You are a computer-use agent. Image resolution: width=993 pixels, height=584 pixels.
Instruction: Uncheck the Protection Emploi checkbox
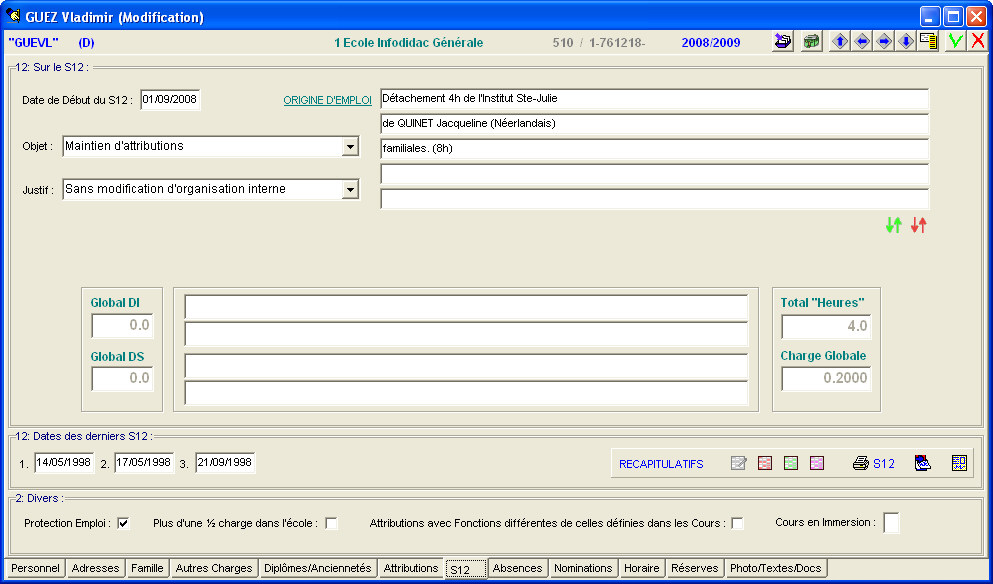(123, 523)
